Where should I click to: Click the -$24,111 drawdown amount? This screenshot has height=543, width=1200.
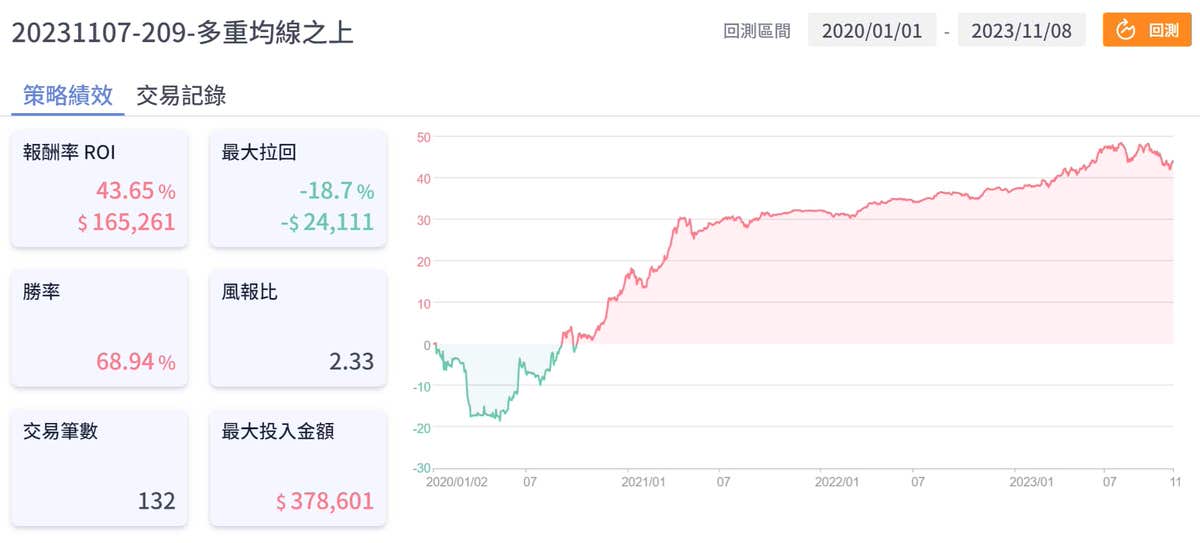327,222
